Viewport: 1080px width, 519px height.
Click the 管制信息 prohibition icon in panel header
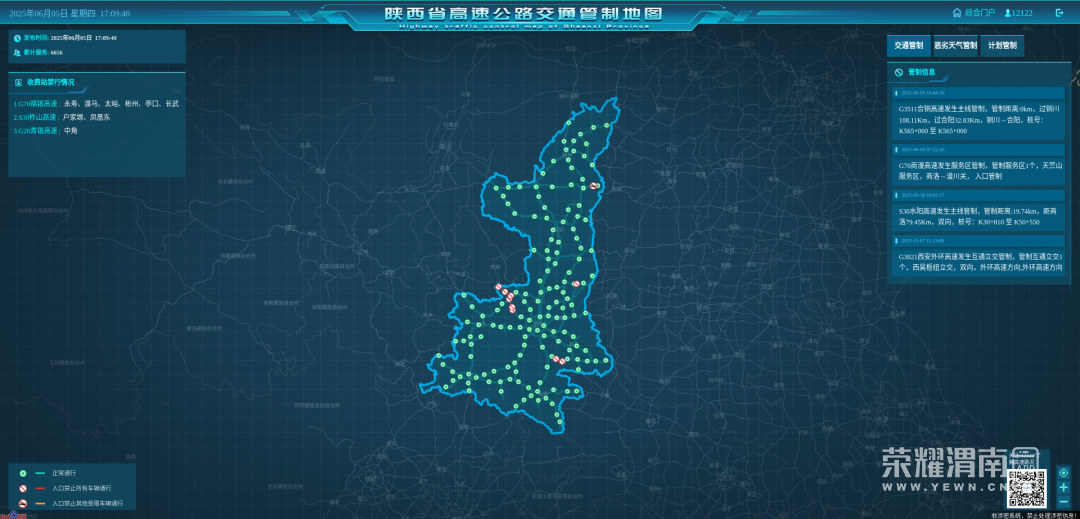(899, 73)
